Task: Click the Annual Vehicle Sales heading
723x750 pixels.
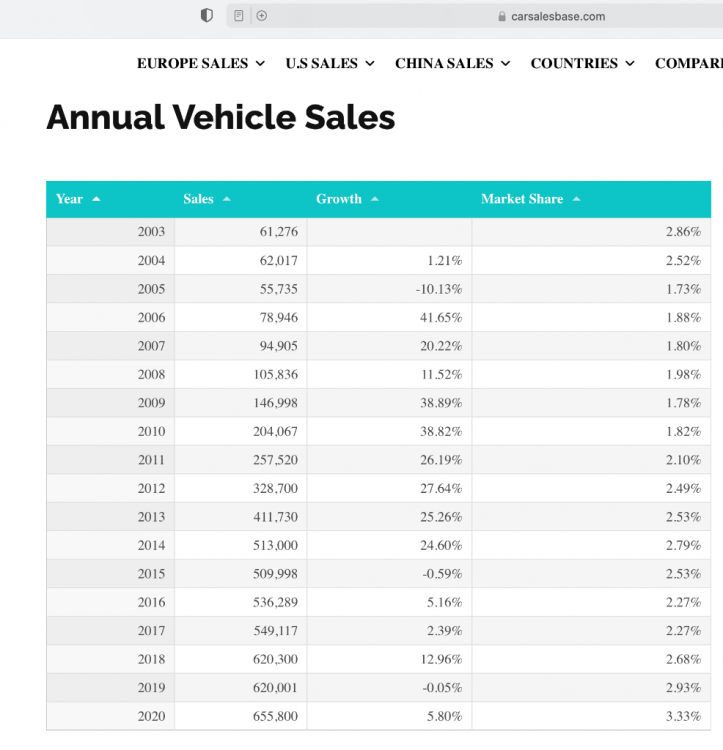Action: tap(220, 118)
